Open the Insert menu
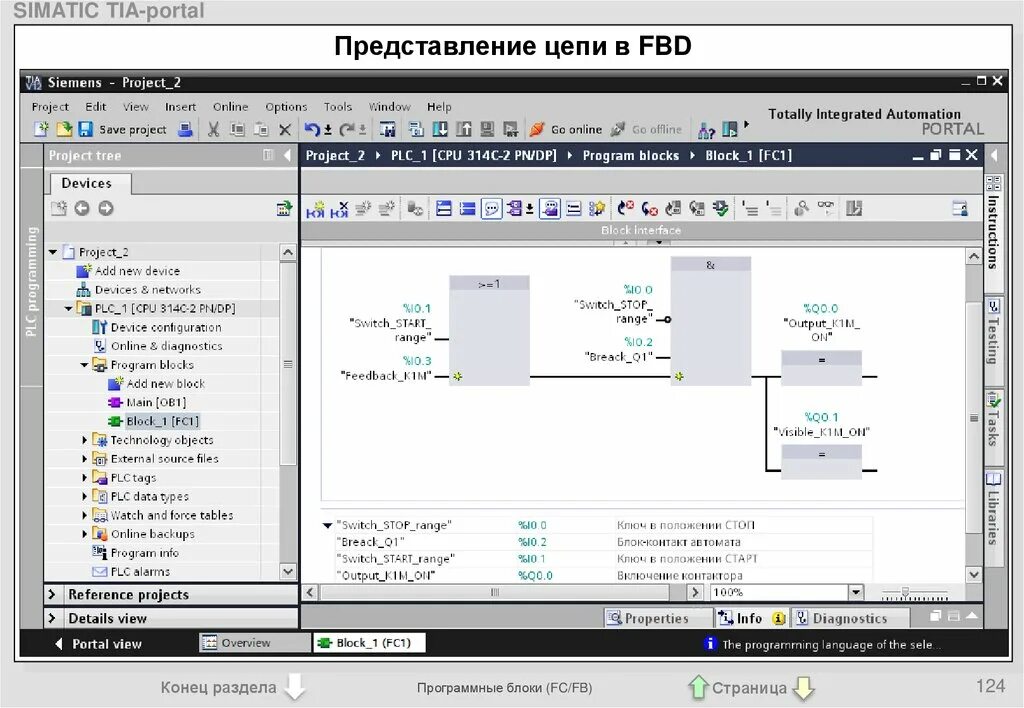The image size is (1024, 708). click(x=180, y=106)
